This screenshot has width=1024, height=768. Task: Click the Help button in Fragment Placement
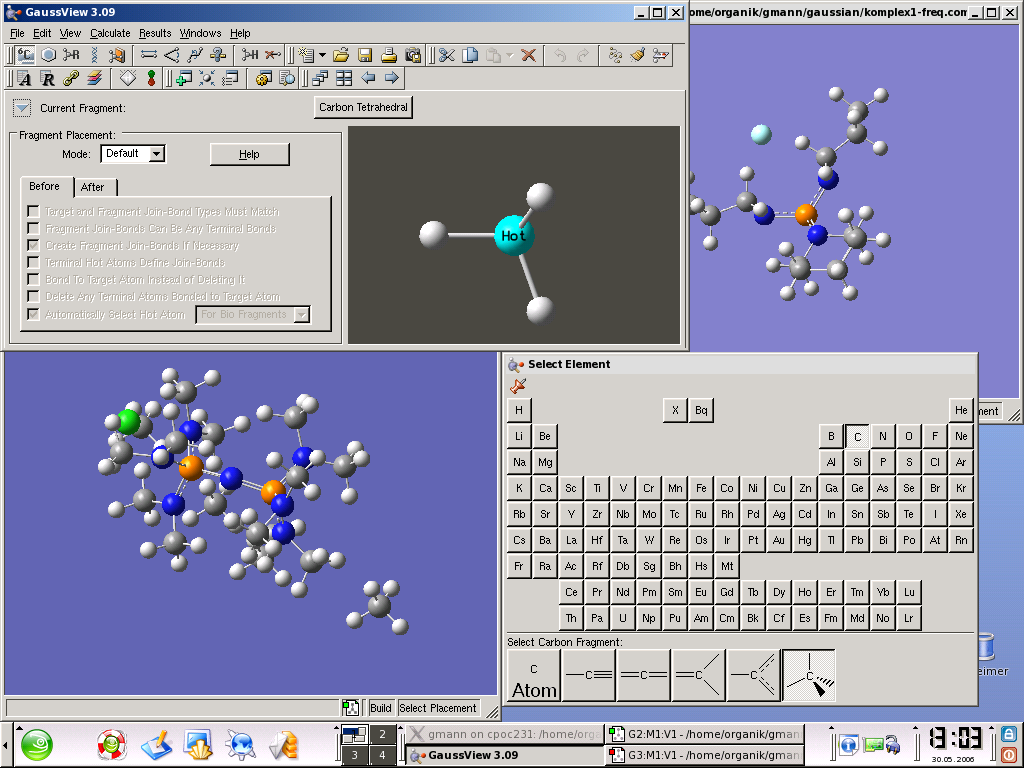[x=249, y=154]
